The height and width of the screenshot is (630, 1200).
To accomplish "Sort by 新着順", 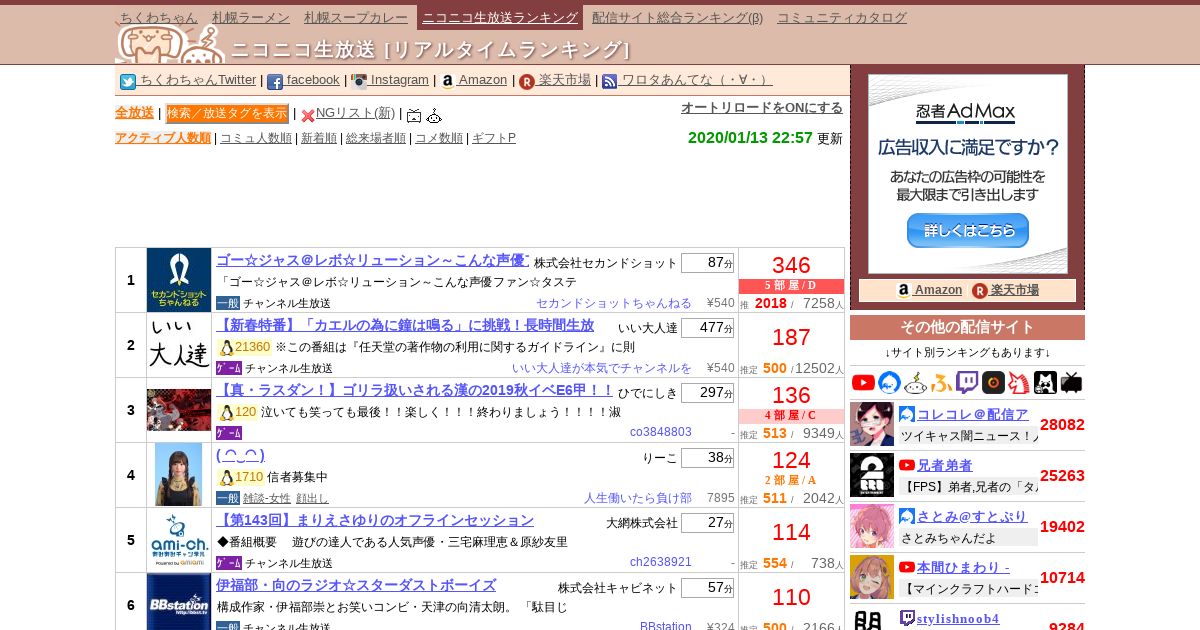I will point(319,138).
